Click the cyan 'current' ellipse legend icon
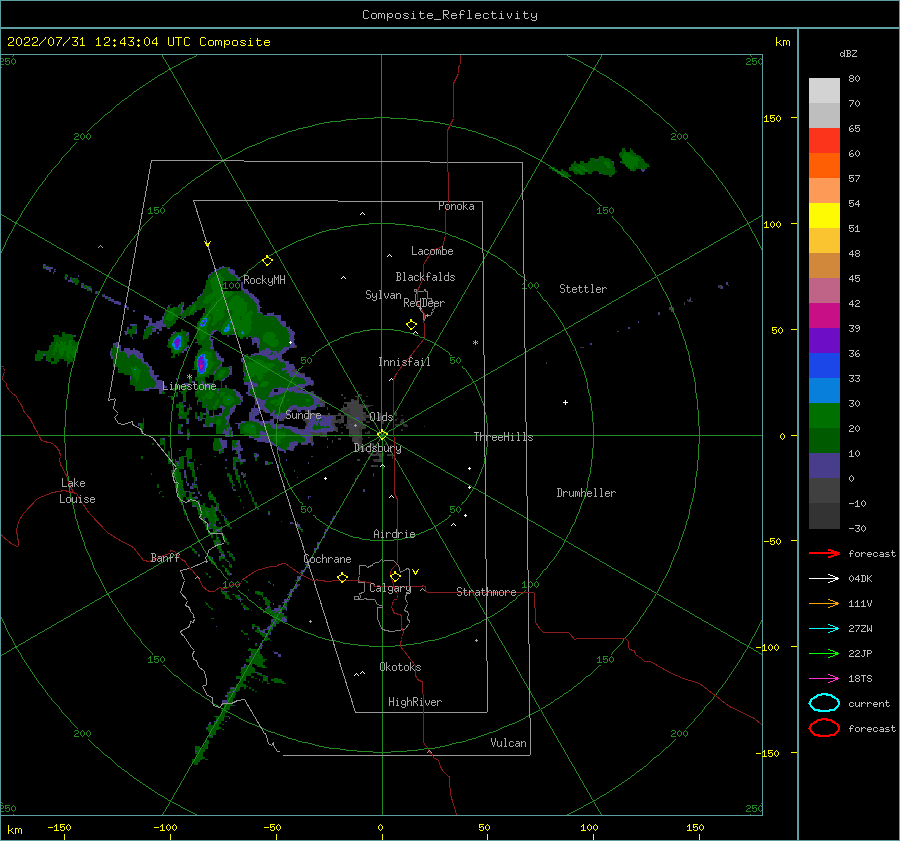 pyautogui.click(x=824, y=703)
